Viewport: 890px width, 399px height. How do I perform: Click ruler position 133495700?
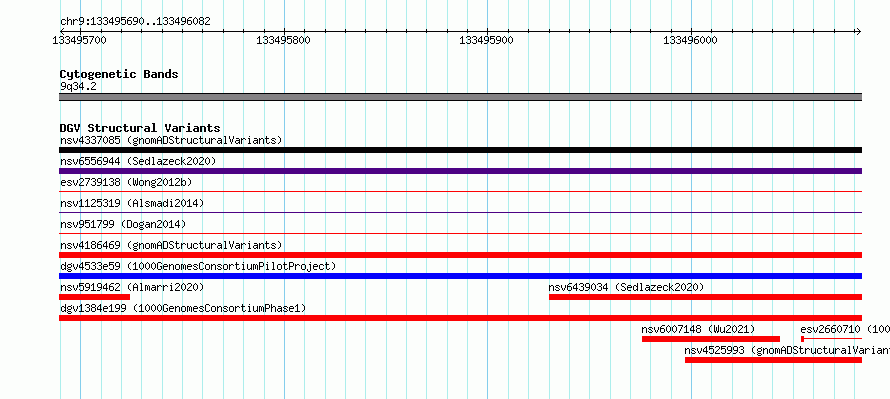pos(79,40)
